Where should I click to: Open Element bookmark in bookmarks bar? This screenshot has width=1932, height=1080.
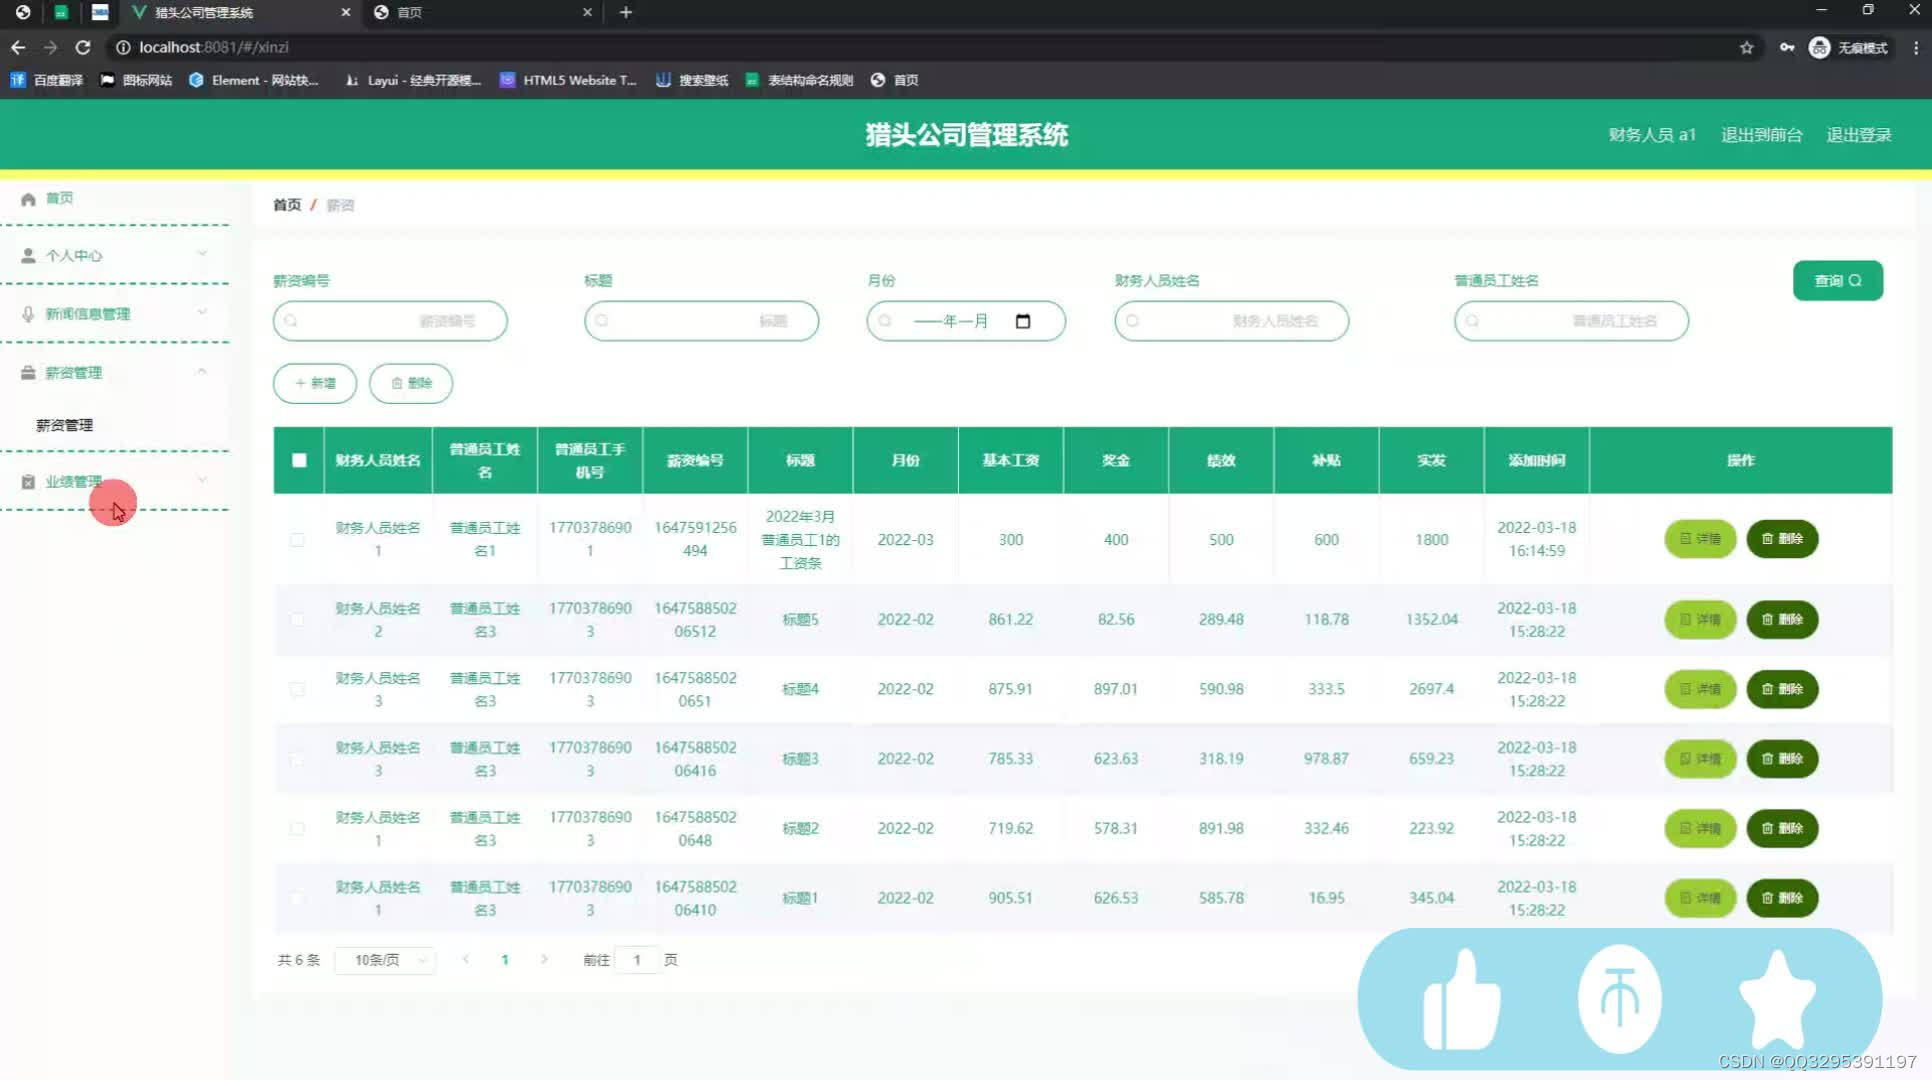[x=254, y=80]
